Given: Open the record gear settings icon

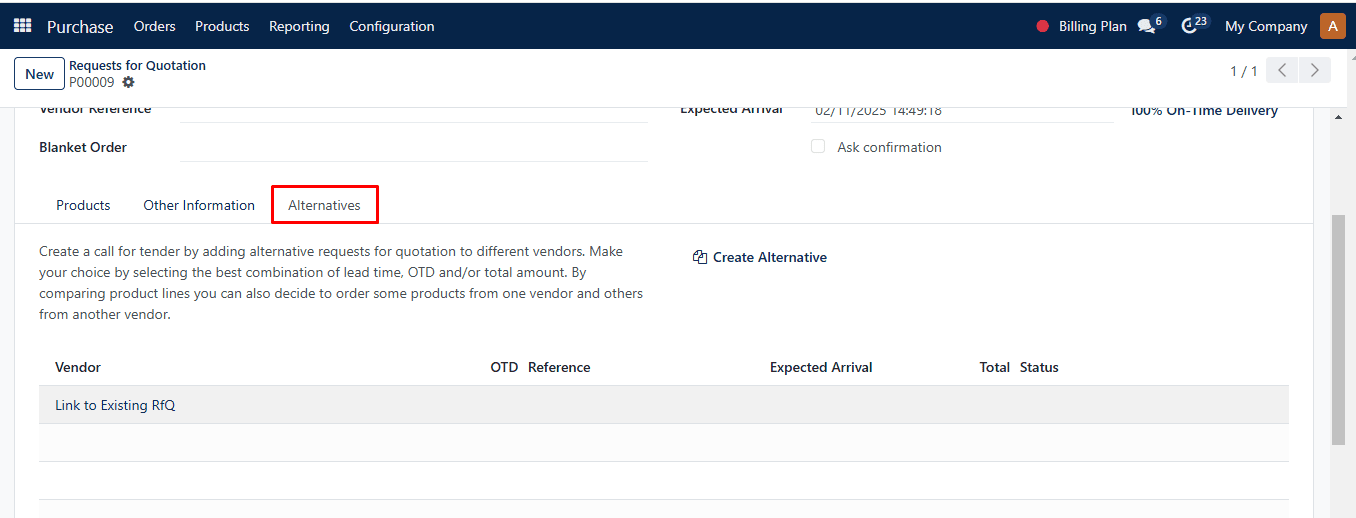Looking at the screenshot, I should click(x=128, y=82).
